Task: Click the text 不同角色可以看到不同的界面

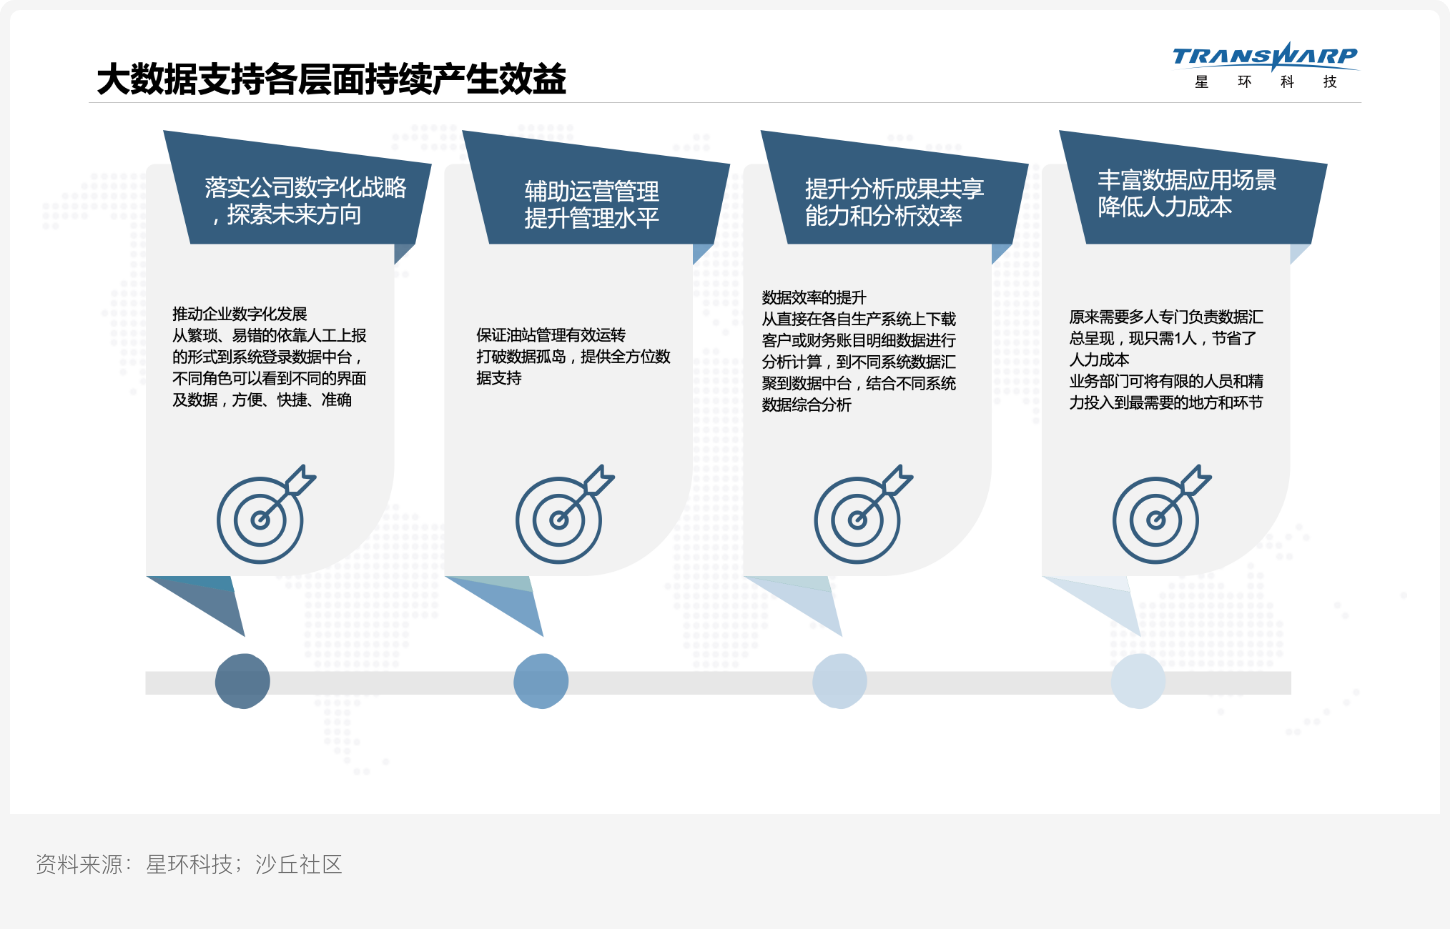Action: point(270,378)
